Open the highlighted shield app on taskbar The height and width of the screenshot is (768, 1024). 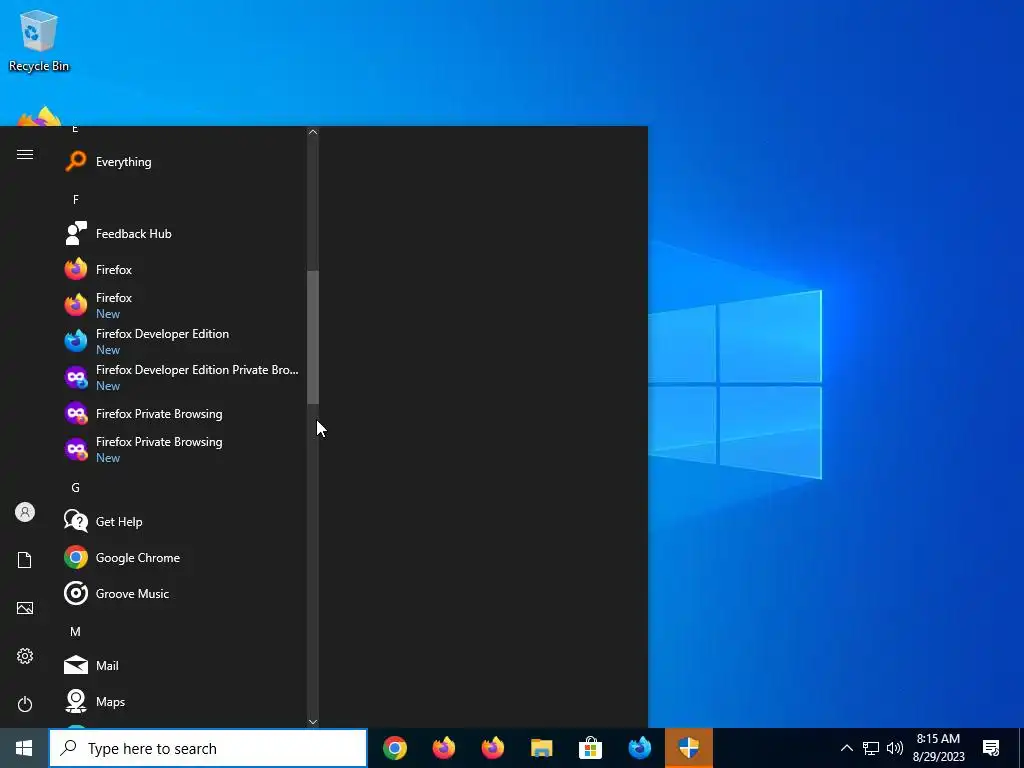(689, 748)
